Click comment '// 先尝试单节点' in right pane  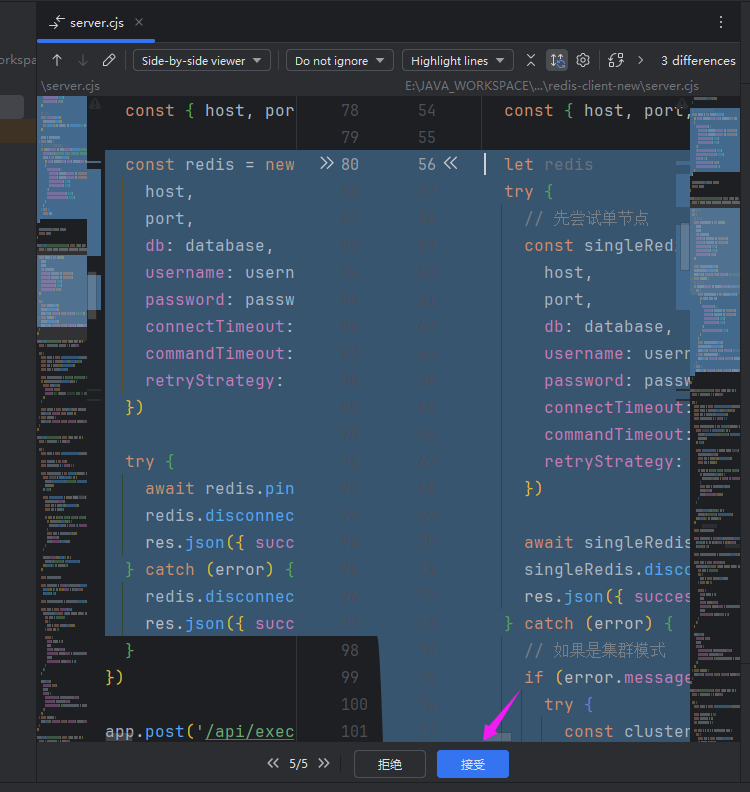click(x=586, y=219)
